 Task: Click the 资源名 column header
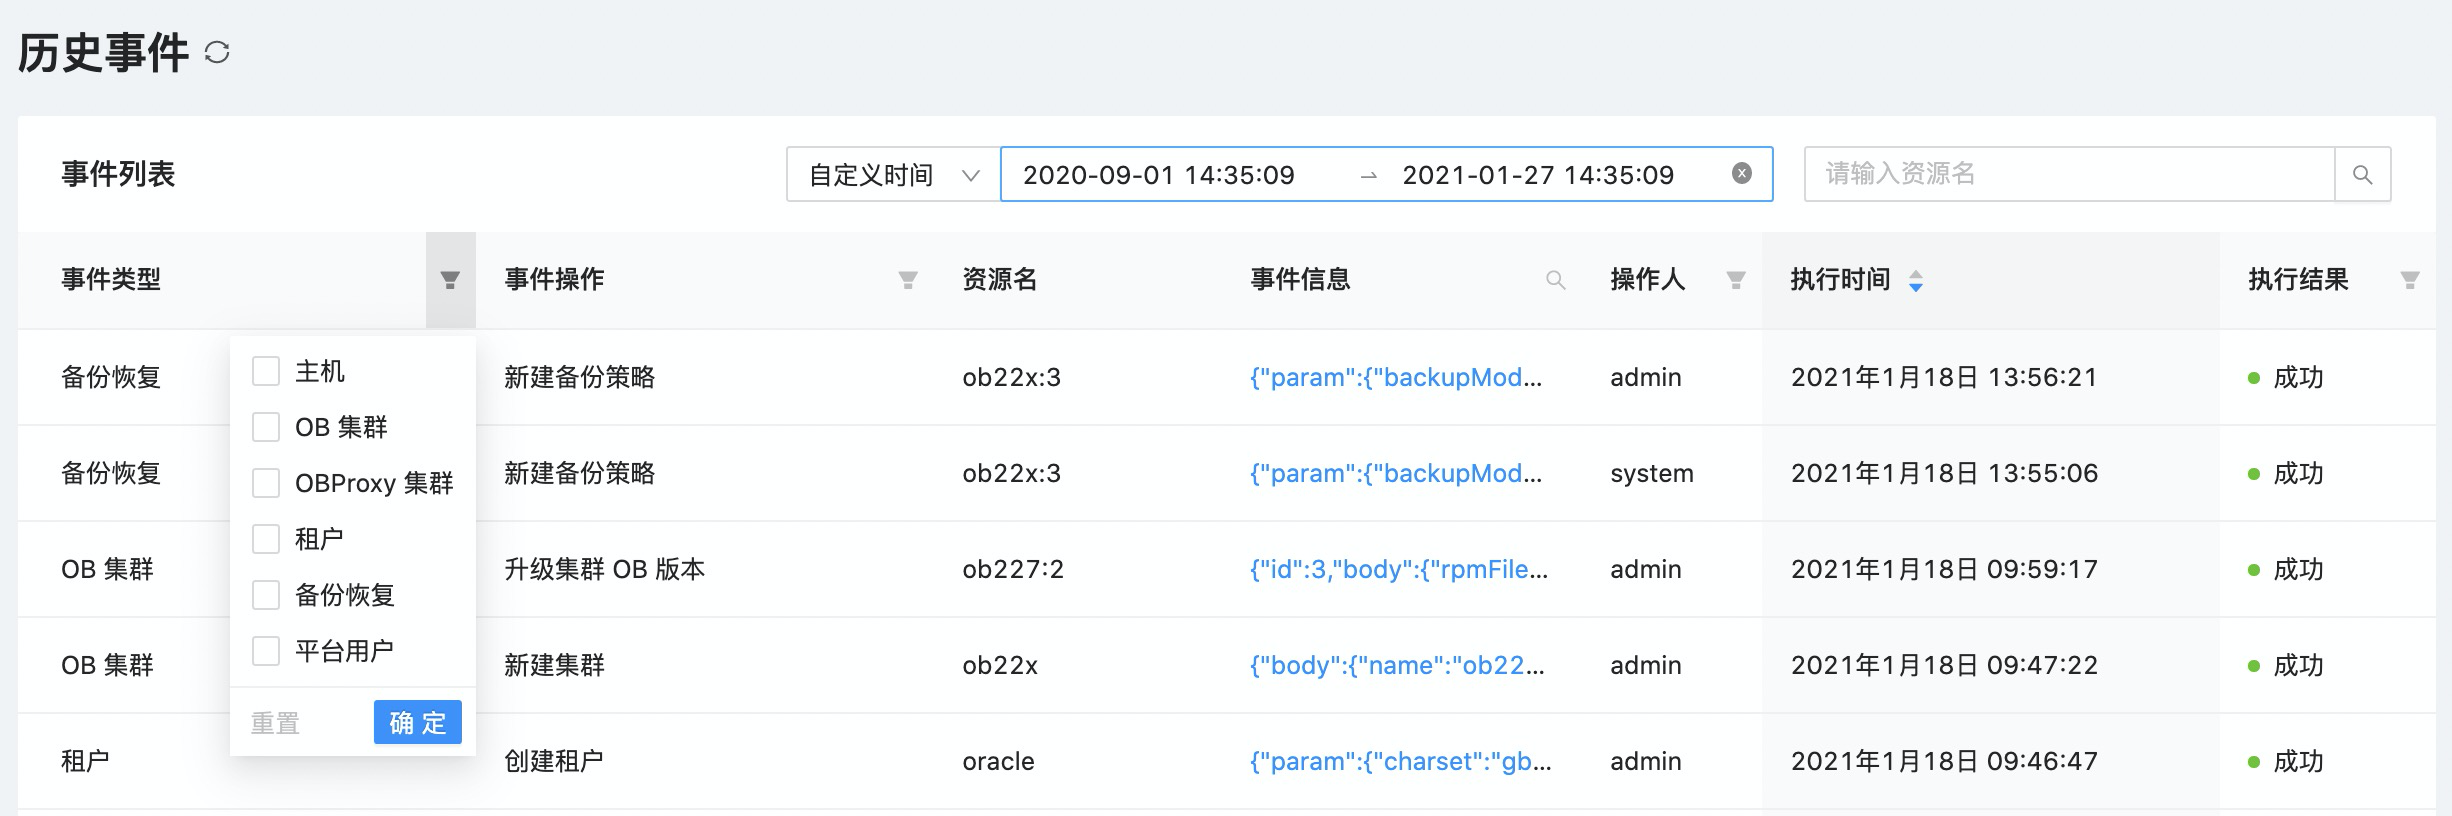tap(1000, 279)
